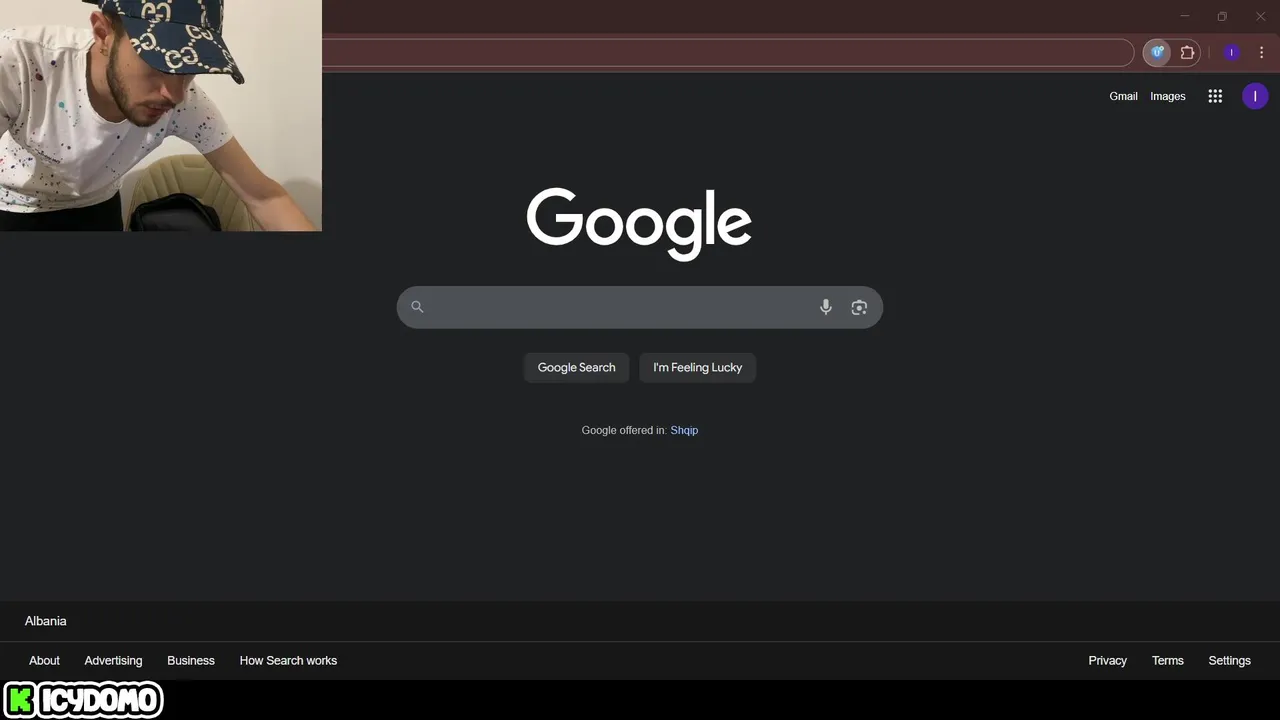Open the Privacy footer link
Screen dimensions: 1280x720
1107,661
